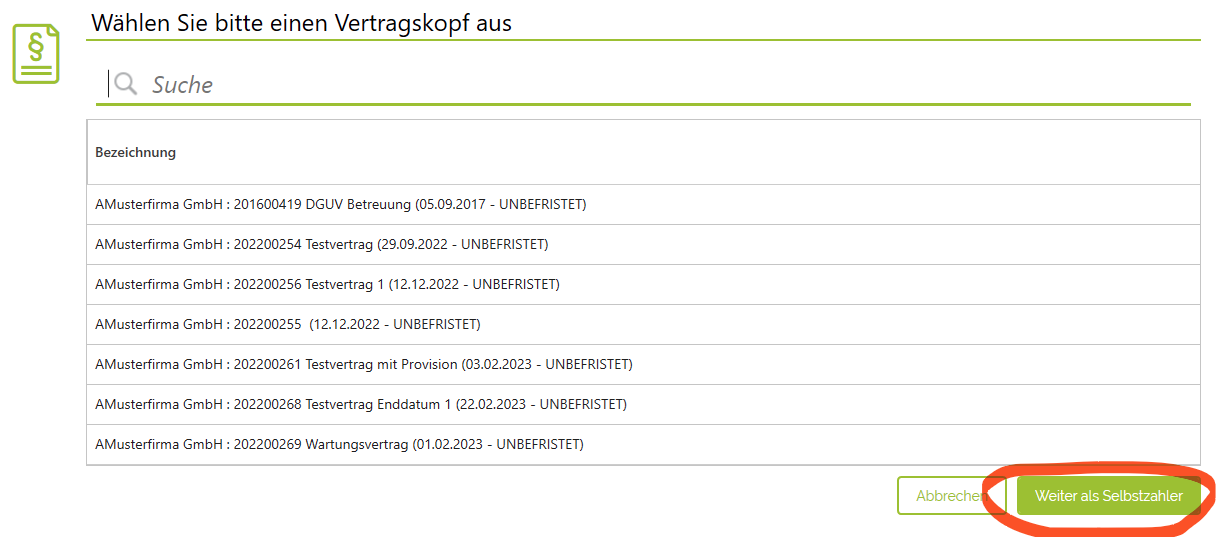Click the 01.02.2023 date in Wartungsvertrag row
The height and width of the screenshot is (537, 1229).
tap(451, 444)
